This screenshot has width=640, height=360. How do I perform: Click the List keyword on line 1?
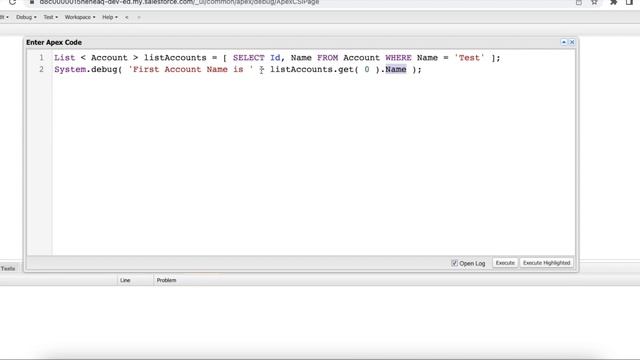(x=64, y=58)
